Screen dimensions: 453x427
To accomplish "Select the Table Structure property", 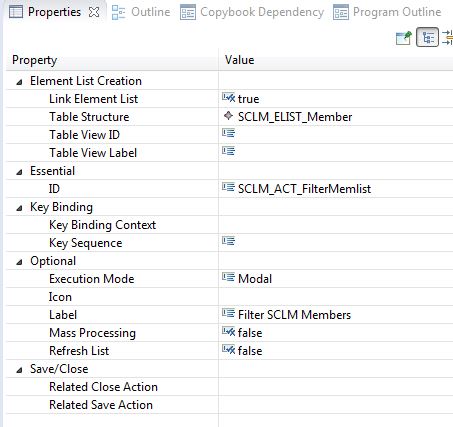I will coord(89,117).
